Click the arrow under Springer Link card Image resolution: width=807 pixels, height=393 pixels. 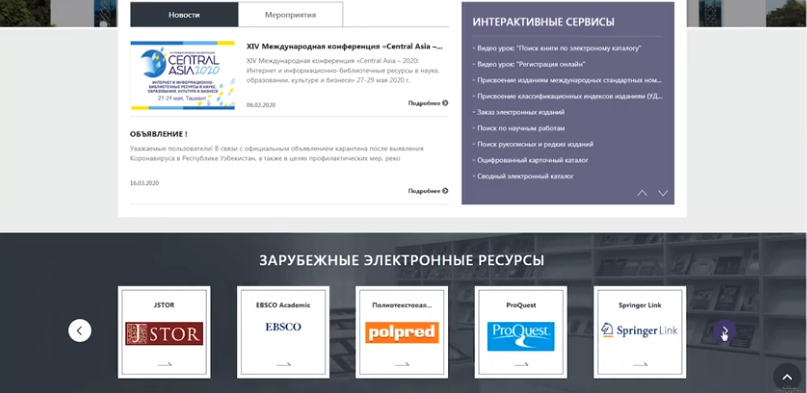640,364
